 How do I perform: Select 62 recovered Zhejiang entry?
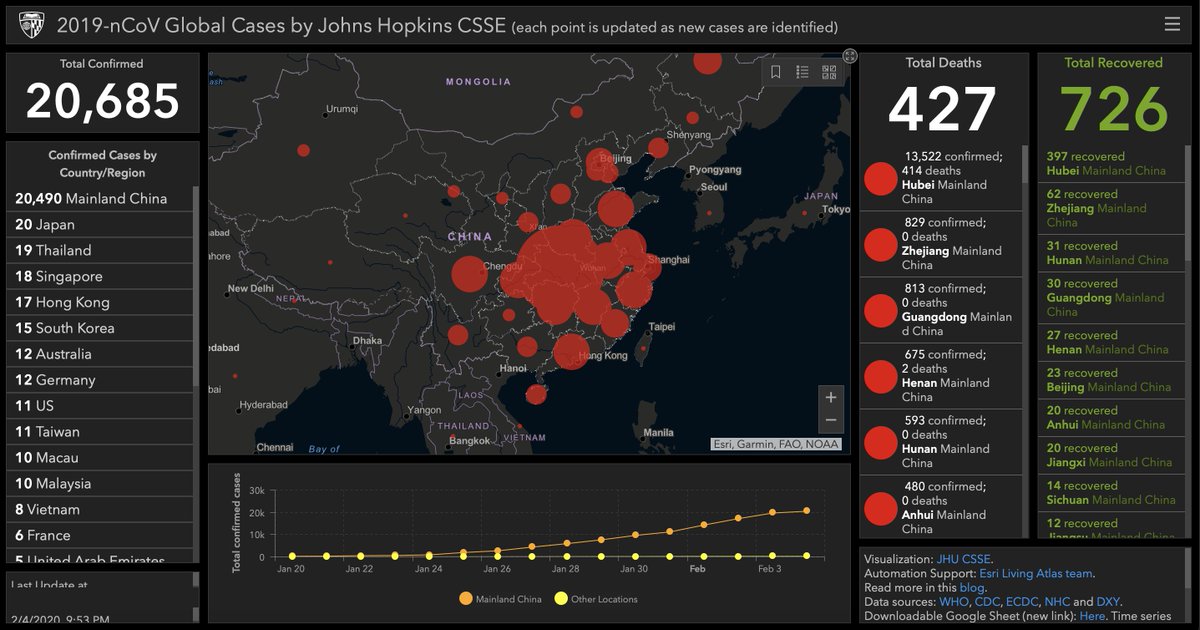(x=1111, y=208)
